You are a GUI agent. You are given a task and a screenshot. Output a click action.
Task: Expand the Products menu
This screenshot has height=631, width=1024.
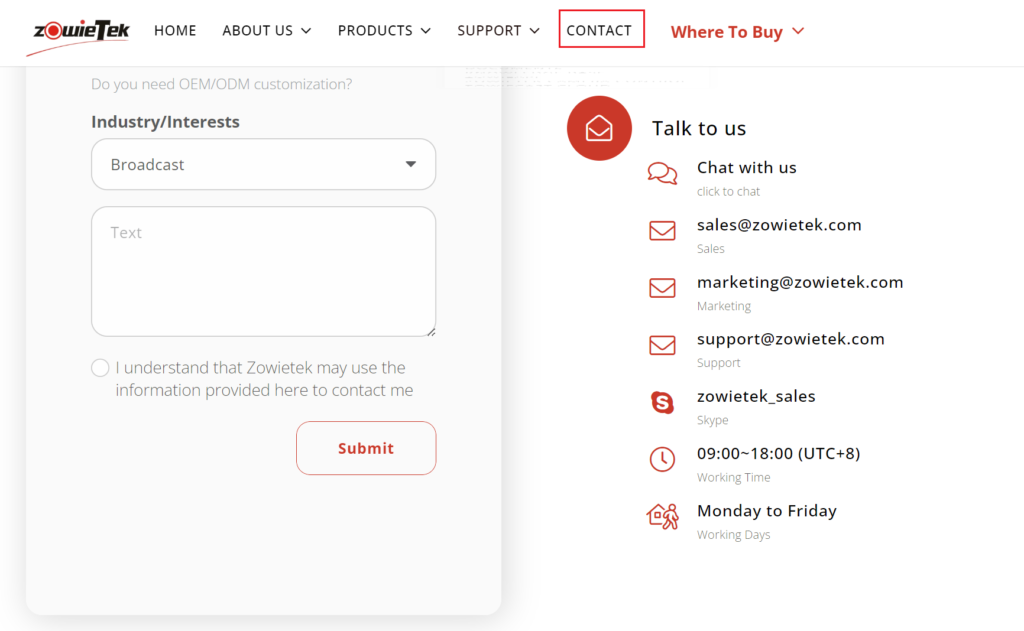384,31
